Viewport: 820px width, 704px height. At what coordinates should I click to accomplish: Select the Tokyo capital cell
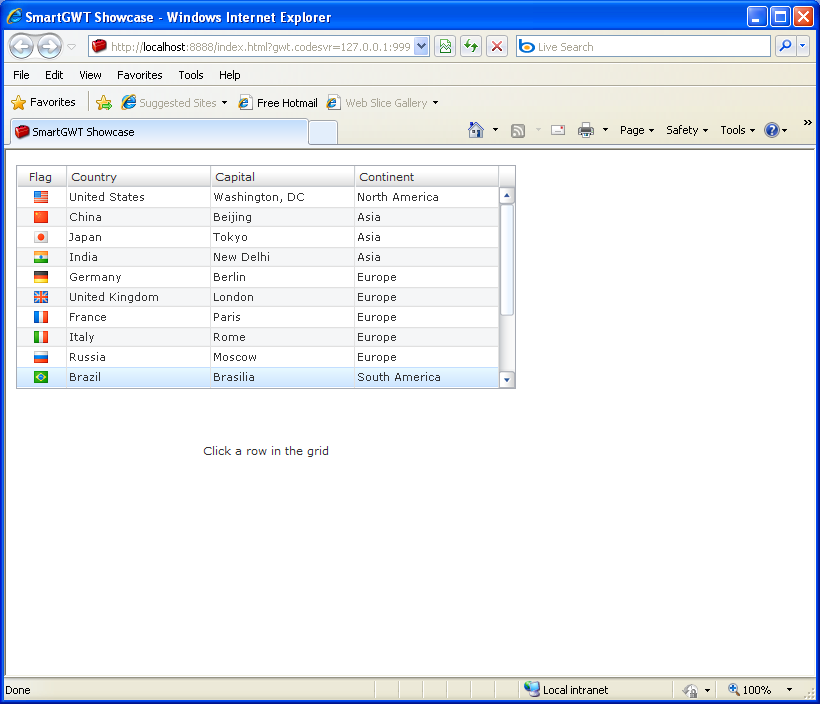(x=283, y=237)
